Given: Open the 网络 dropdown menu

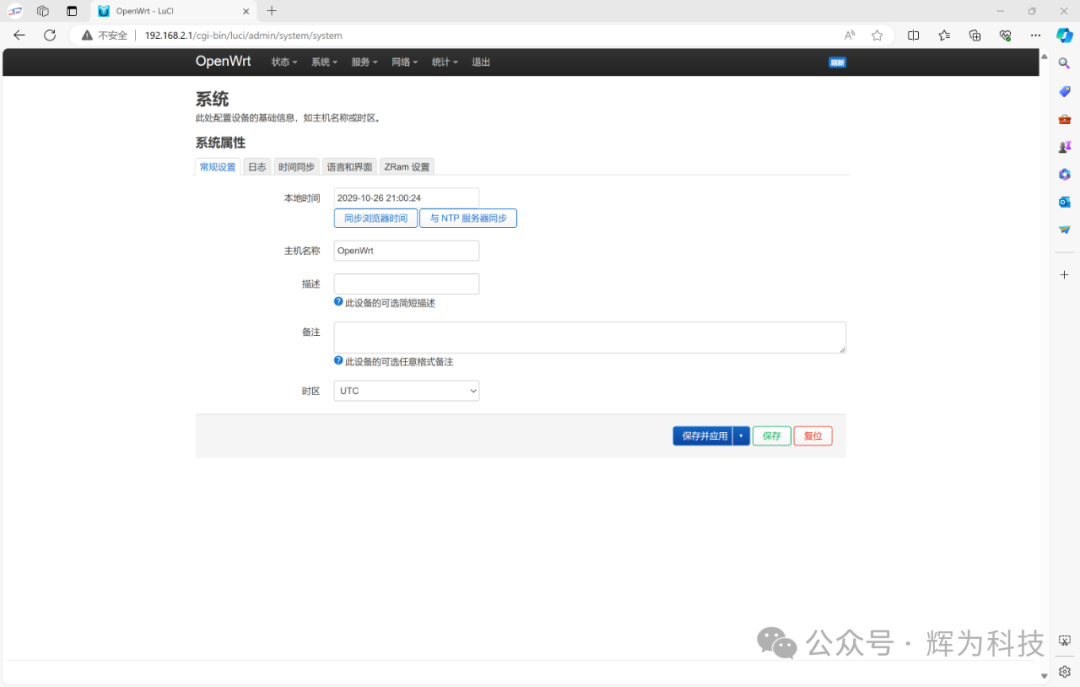Looking at the screenshot, I should (x=404, y=61).
